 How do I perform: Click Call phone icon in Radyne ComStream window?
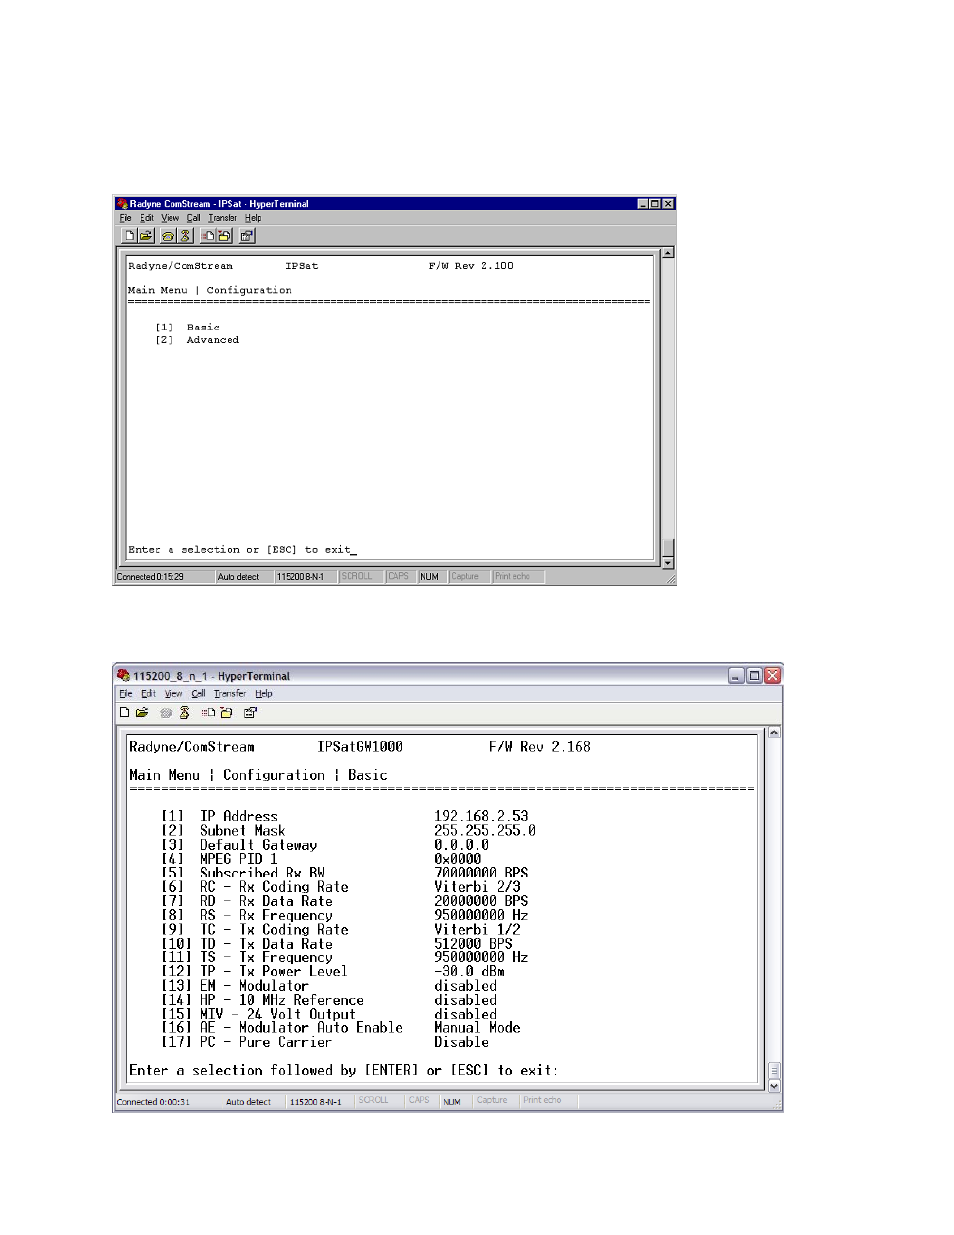coord(168,236)
